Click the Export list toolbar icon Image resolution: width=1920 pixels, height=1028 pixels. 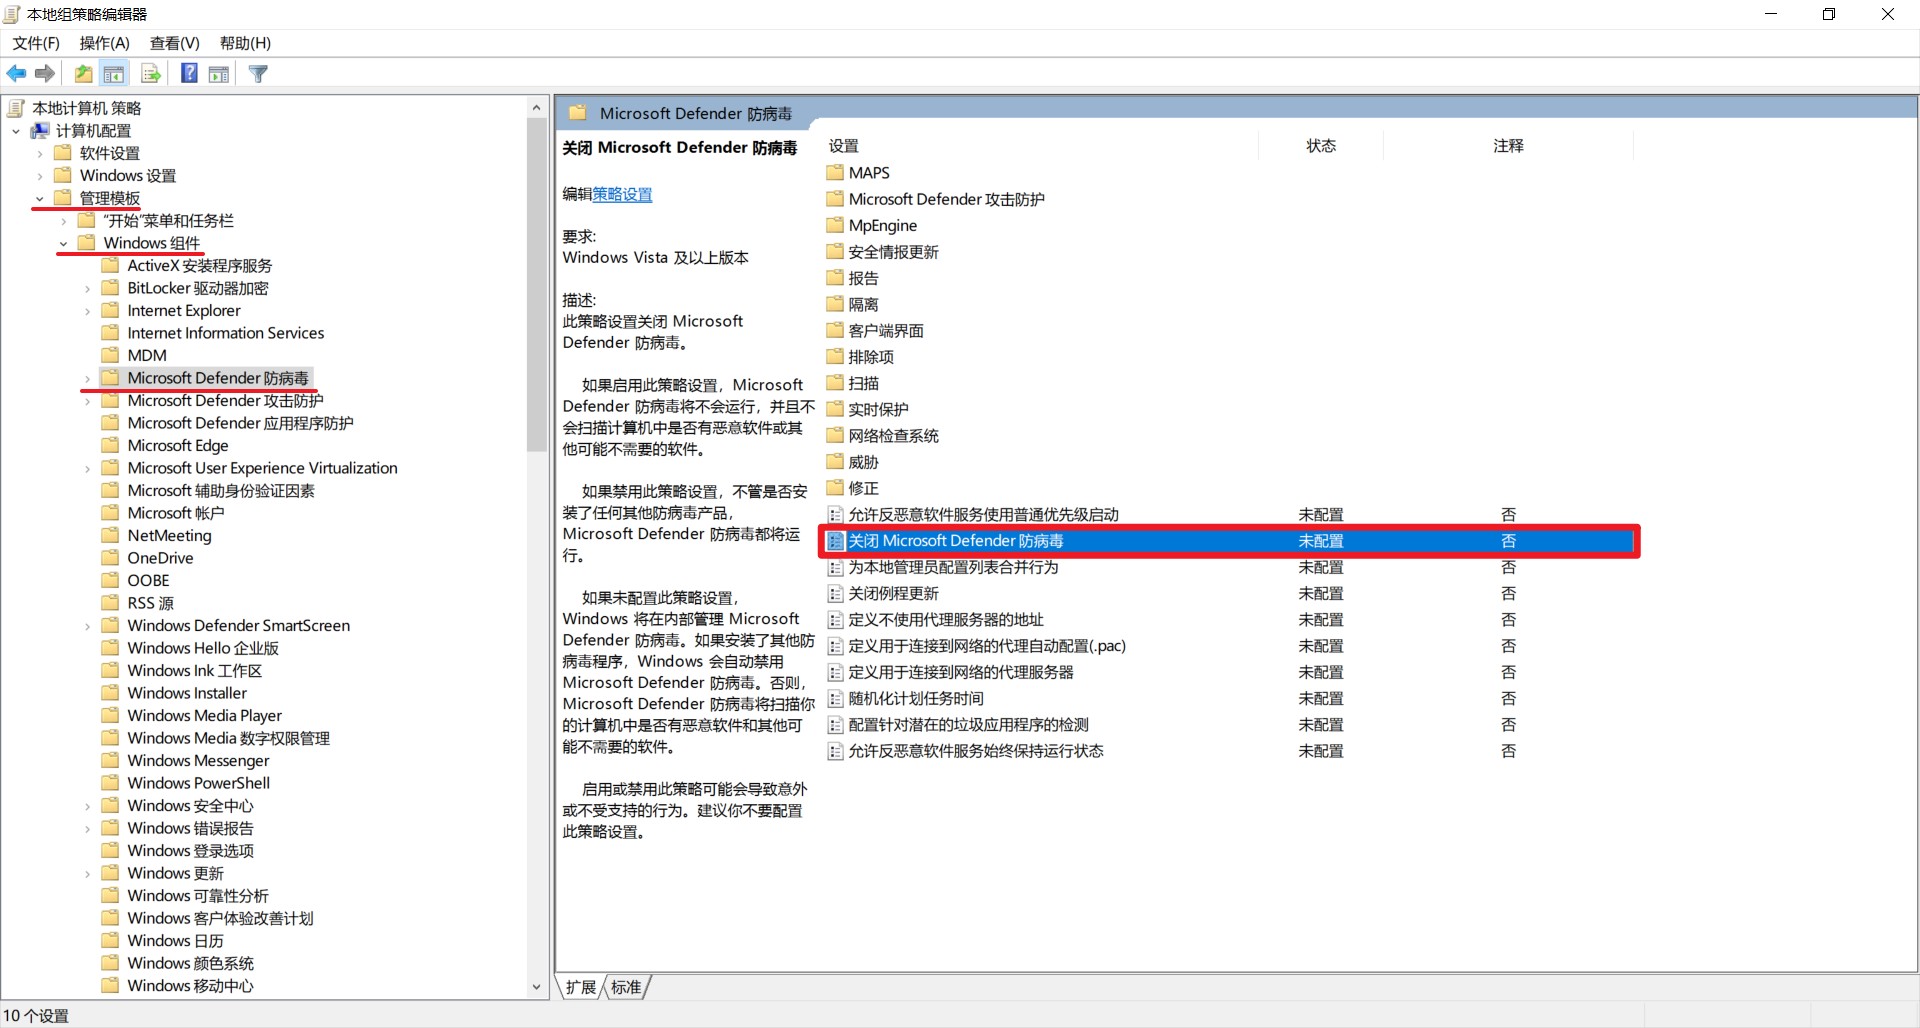tap(151, 74)
